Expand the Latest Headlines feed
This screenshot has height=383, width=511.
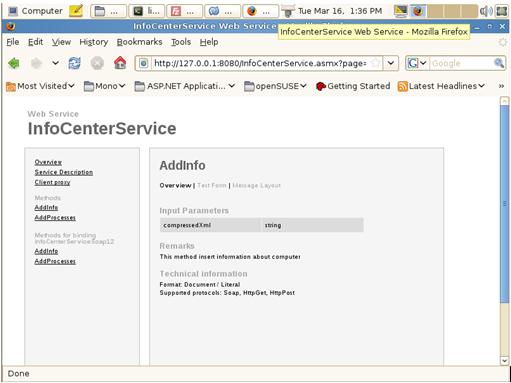point(441,86)
